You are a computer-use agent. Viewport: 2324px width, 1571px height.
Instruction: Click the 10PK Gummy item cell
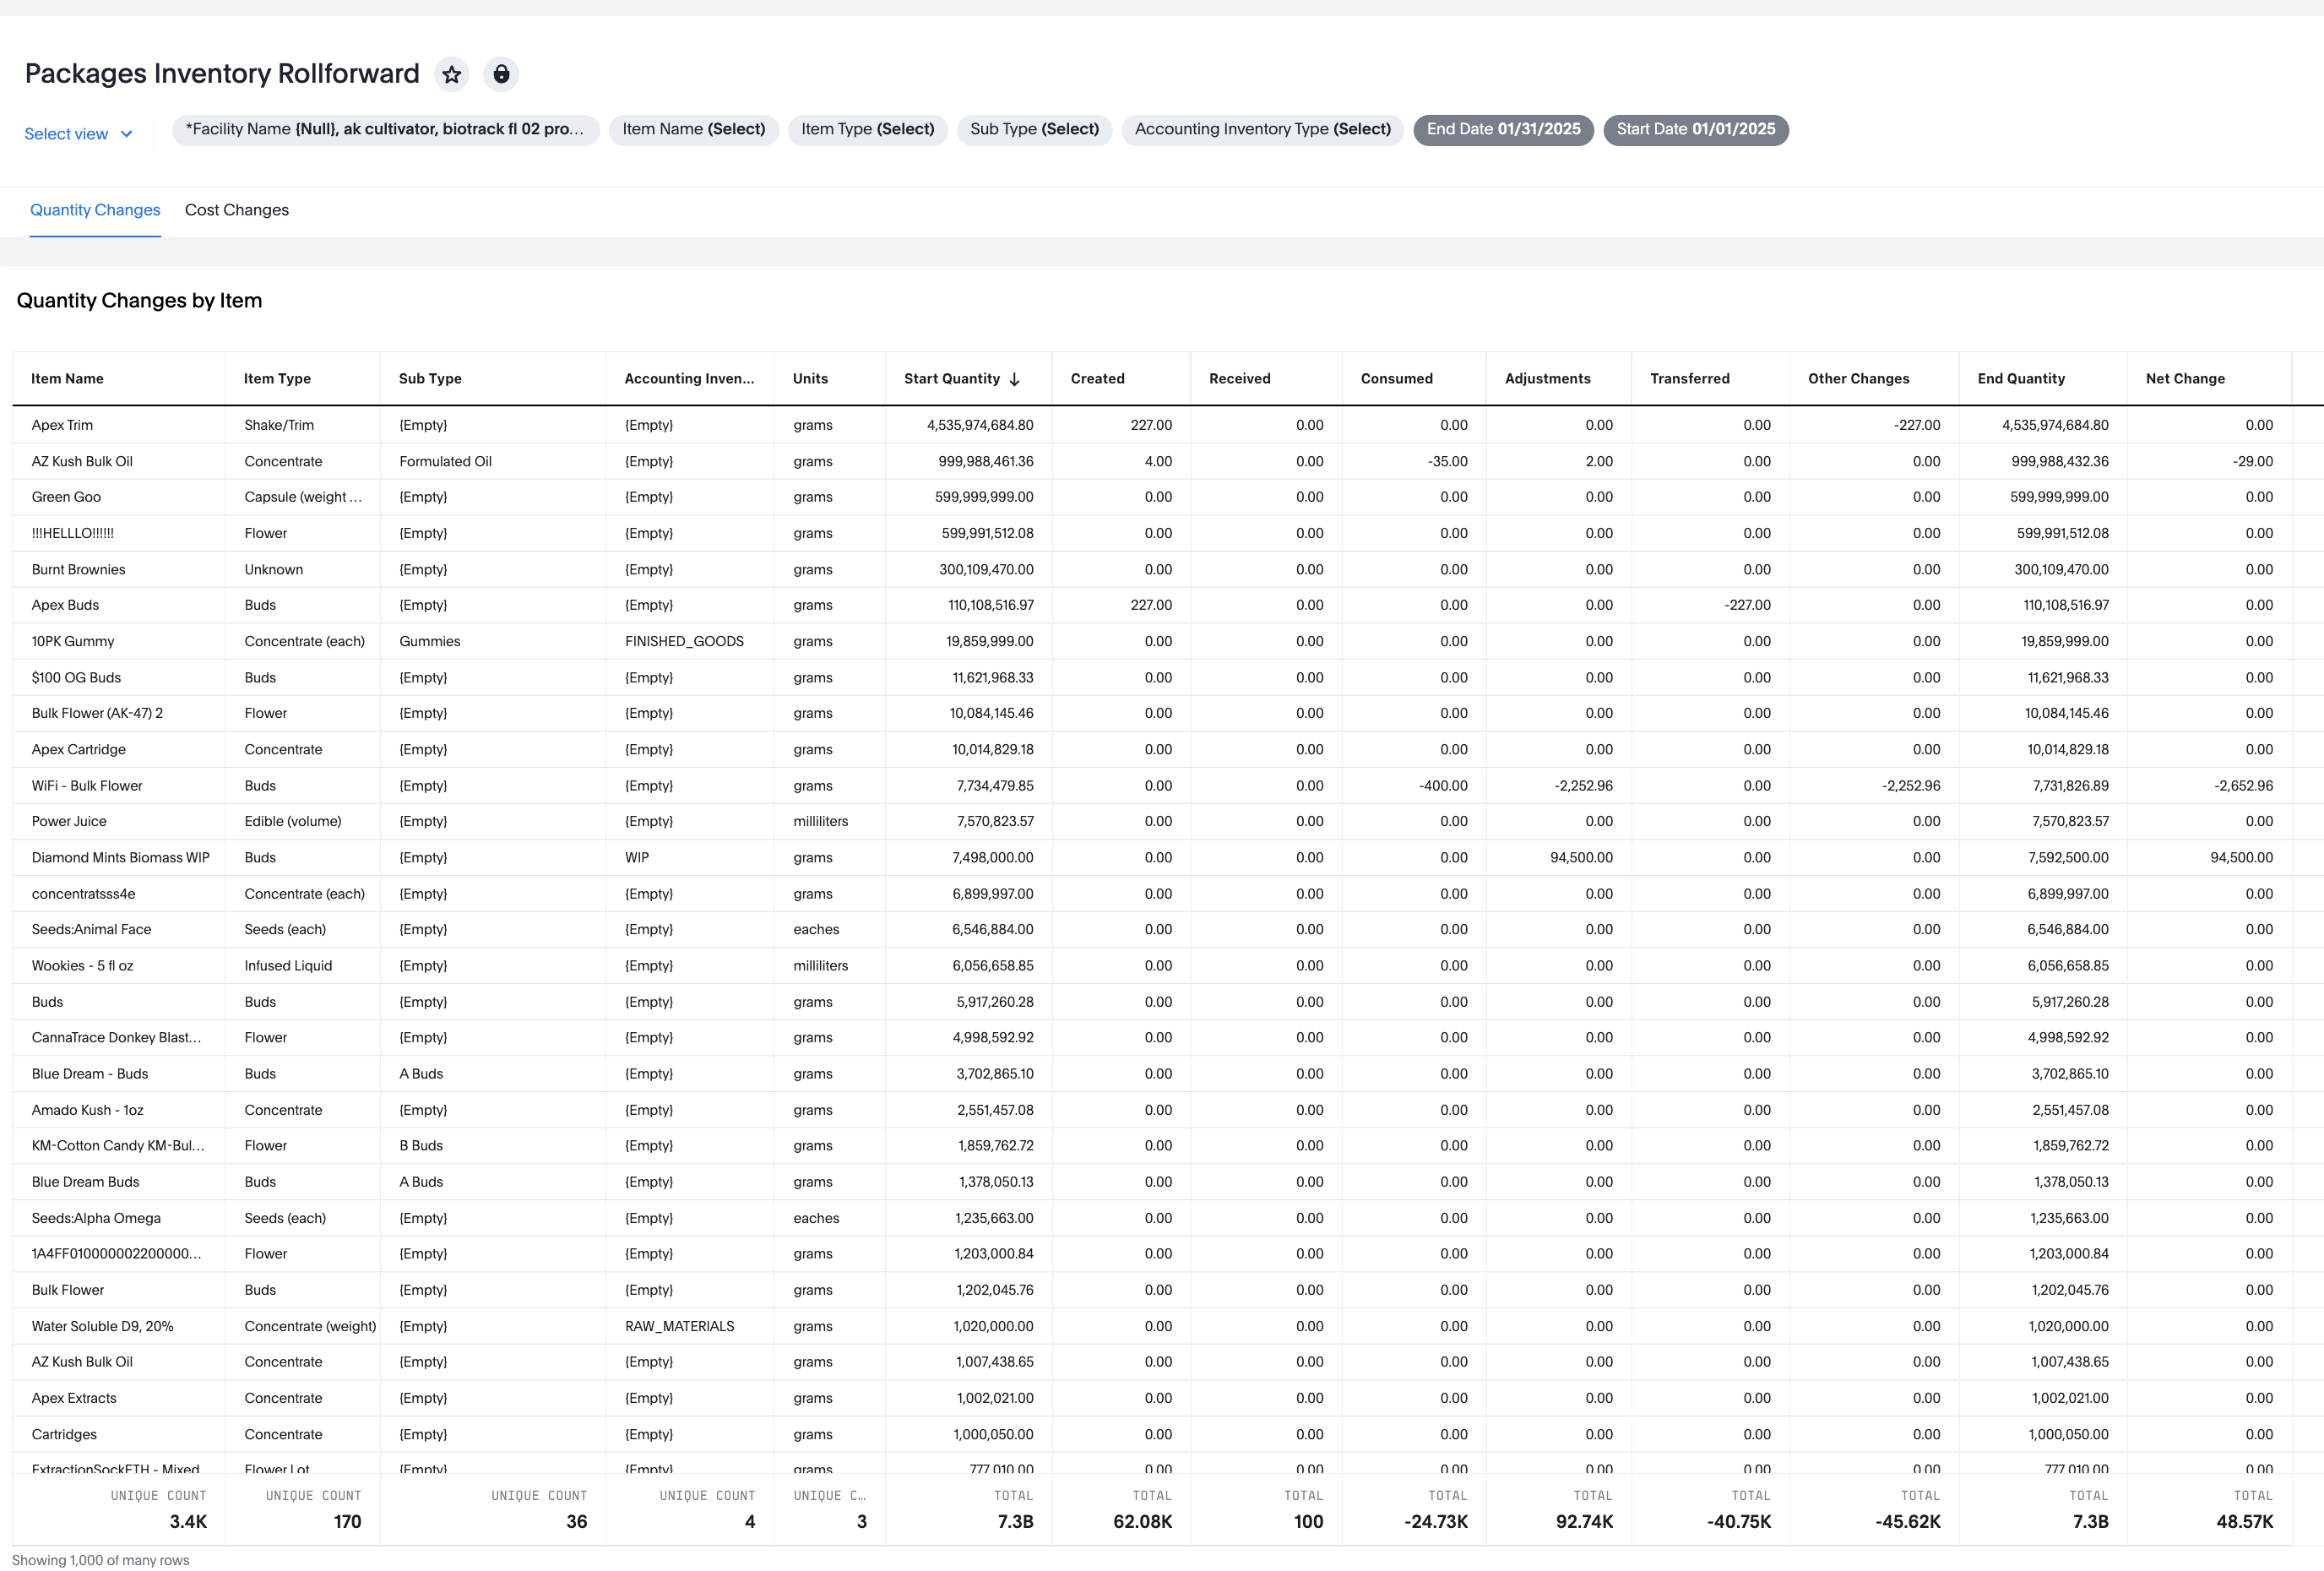pyautogui.click(x=118, y=642)
